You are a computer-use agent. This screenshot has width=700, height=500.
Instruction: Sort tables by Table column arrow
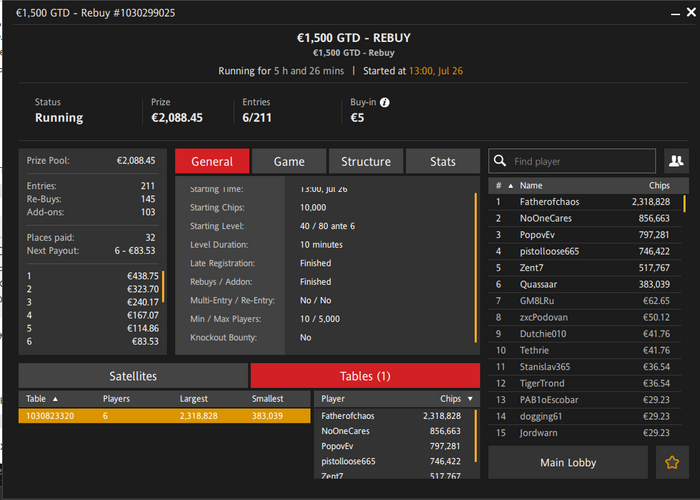(55, 399)
